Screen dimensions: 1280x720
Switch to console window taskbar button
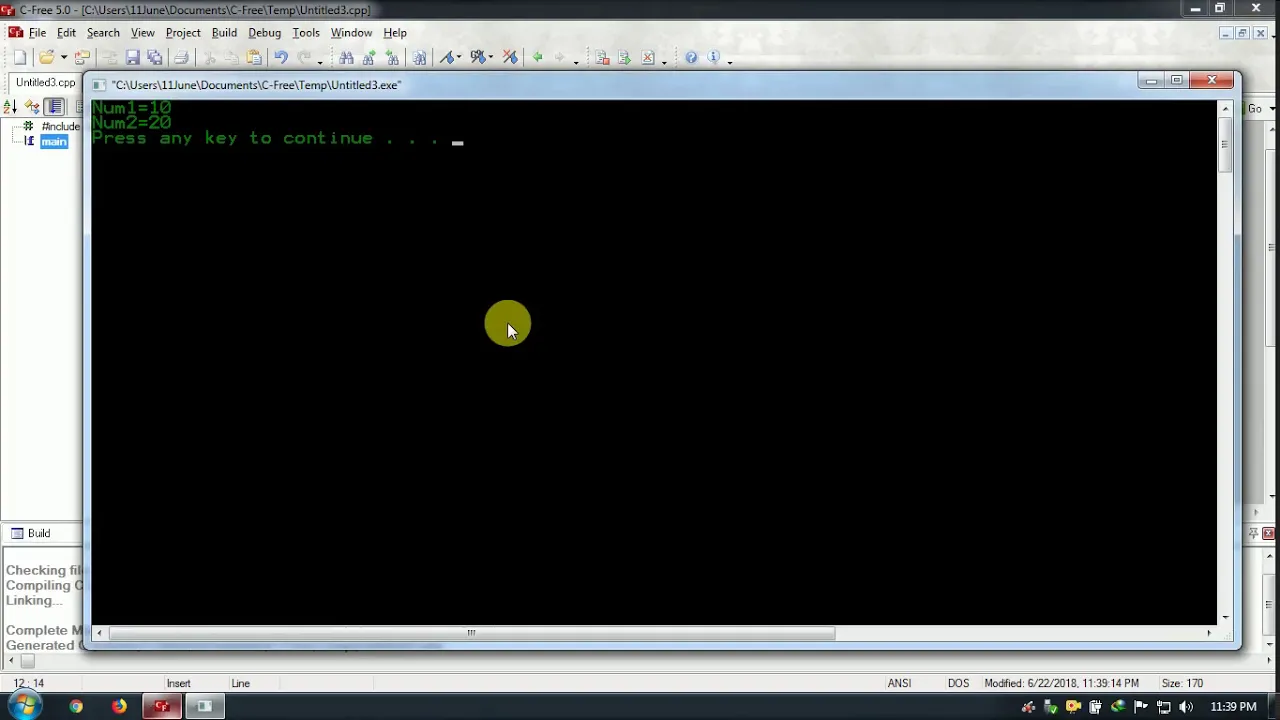click(204, 707)
